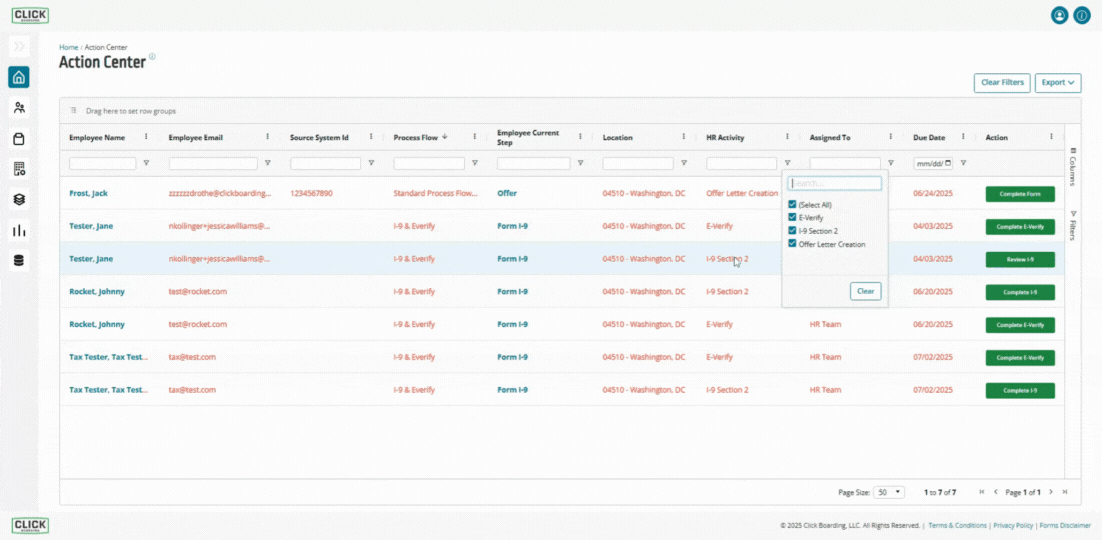Open the bar chart reports icon
The width and height of the screenshot is (1102, 540).
pyautogui.click(x=19, y=230)
